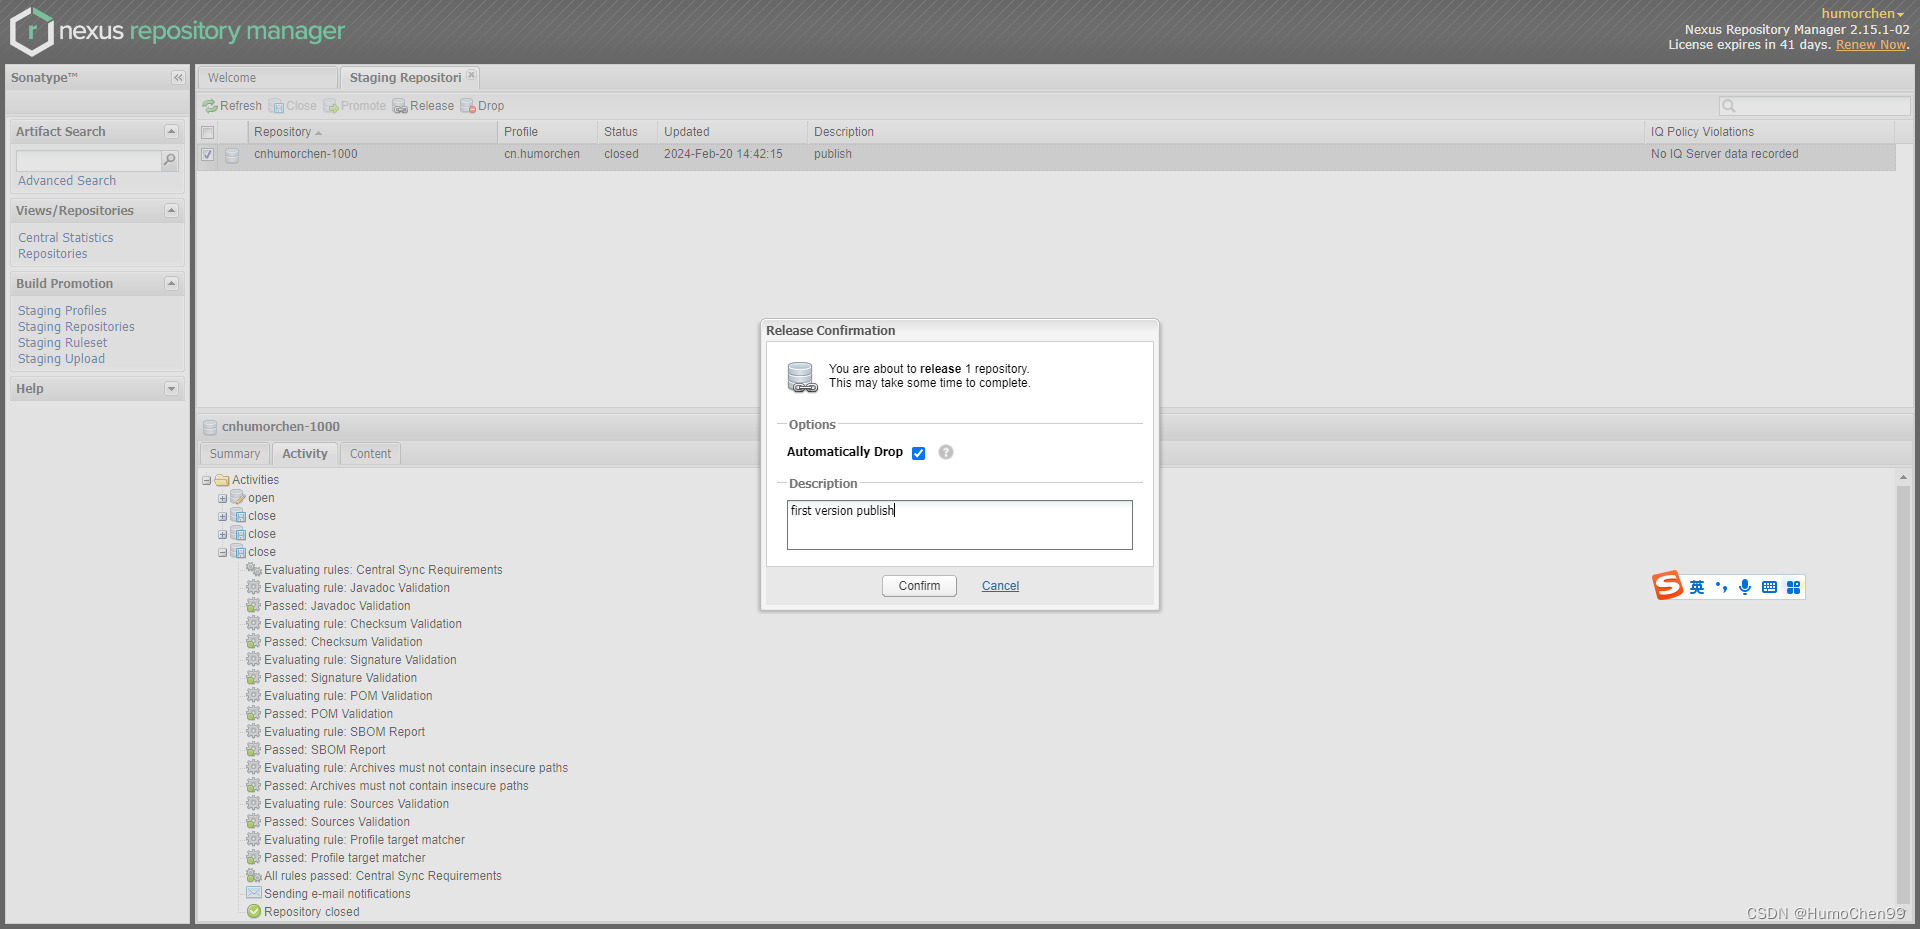
Task: Click the Artifact Search magnifier icon
Action: (x=170, y=160)
